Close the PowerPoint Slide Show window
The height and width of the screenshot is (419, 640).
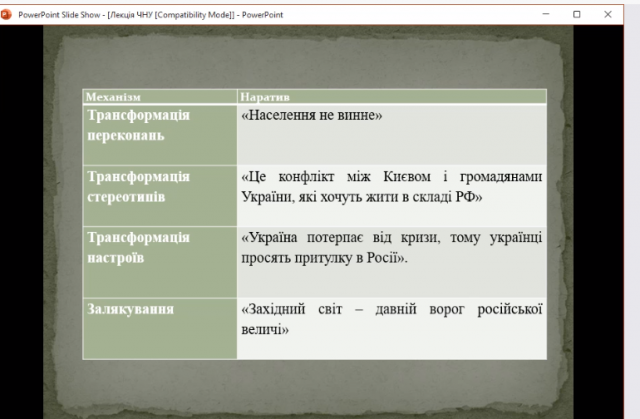[x=608, y=14]
